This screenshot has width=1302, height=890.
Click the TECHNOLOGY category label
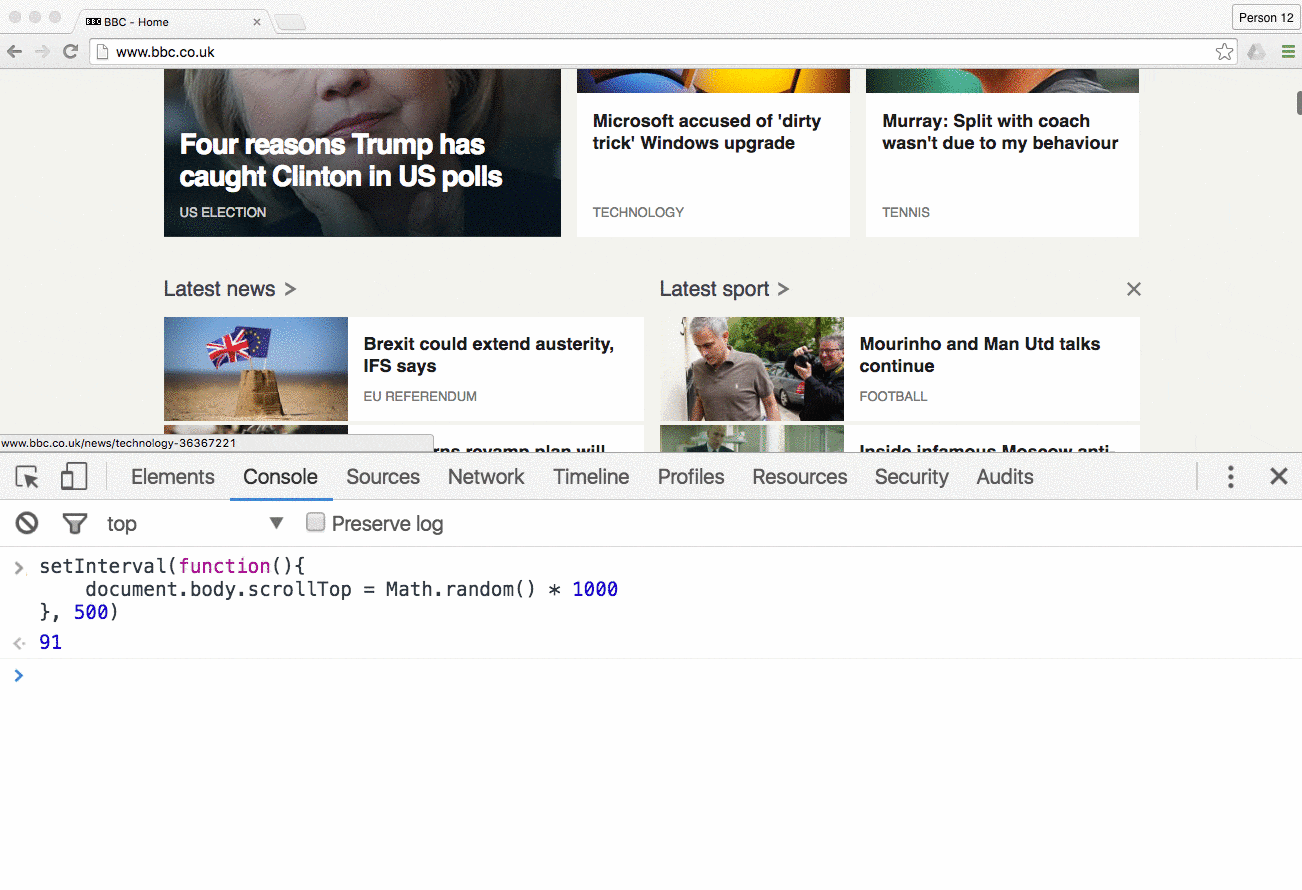(x=638, y=212)
